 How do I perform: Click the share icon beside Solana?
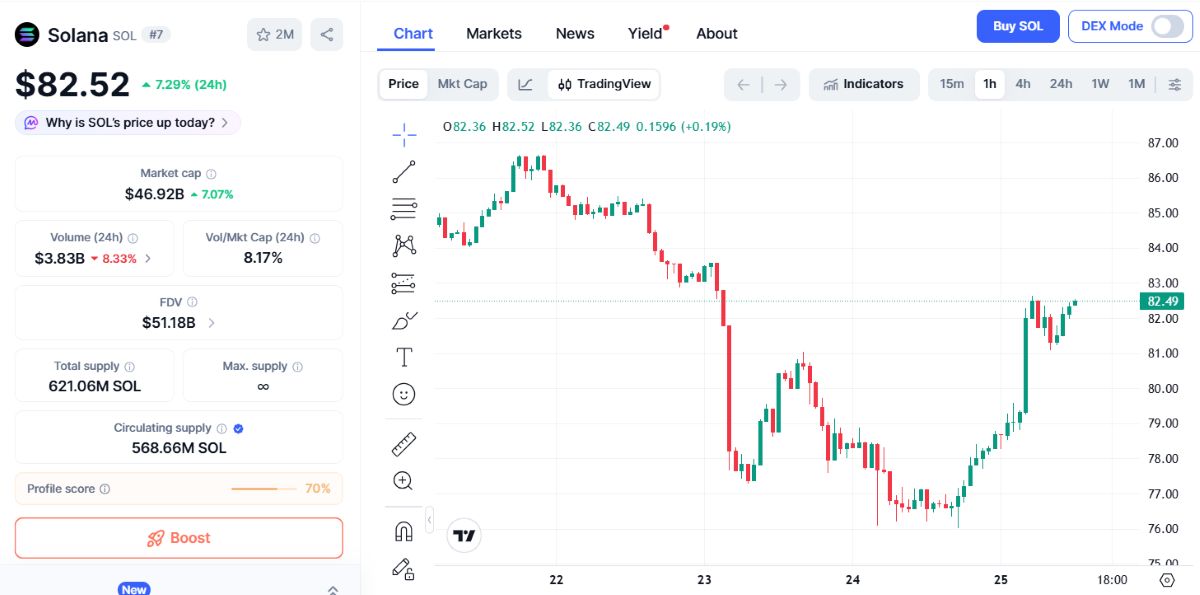click(327, 34)
